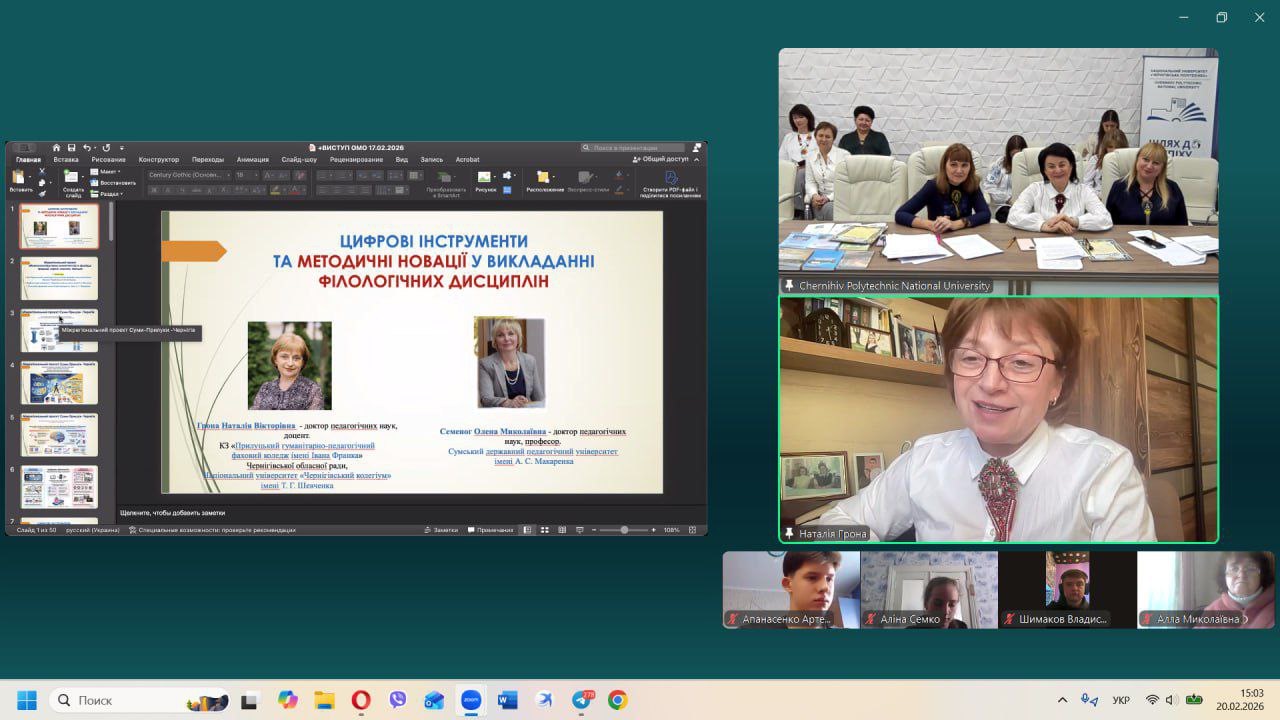
Task: Click the zoom slider in PowerPoint status bar
Action: pyautogui.click(x=624, y=530)
